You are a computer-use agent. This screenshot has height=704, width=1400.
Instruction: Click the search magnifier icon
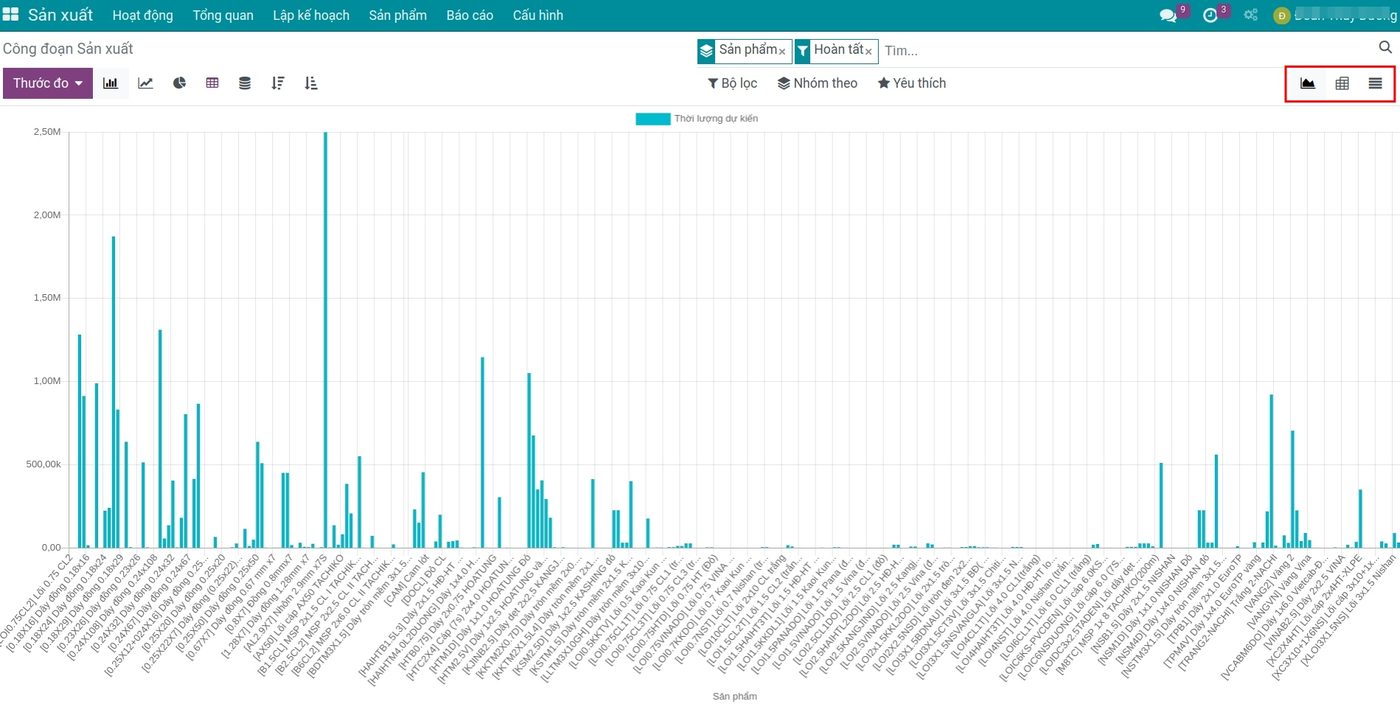coord(1386,48)
